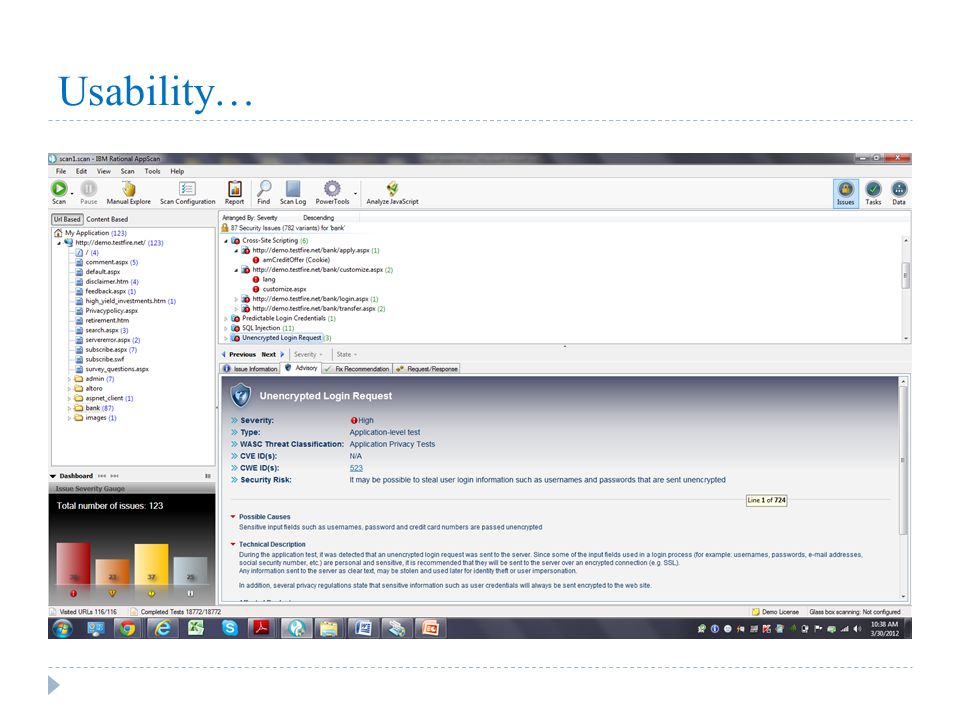Screen dimensions: 960x720
Task: Select subscribe.swf in the application tree
Action: point(100,359)
